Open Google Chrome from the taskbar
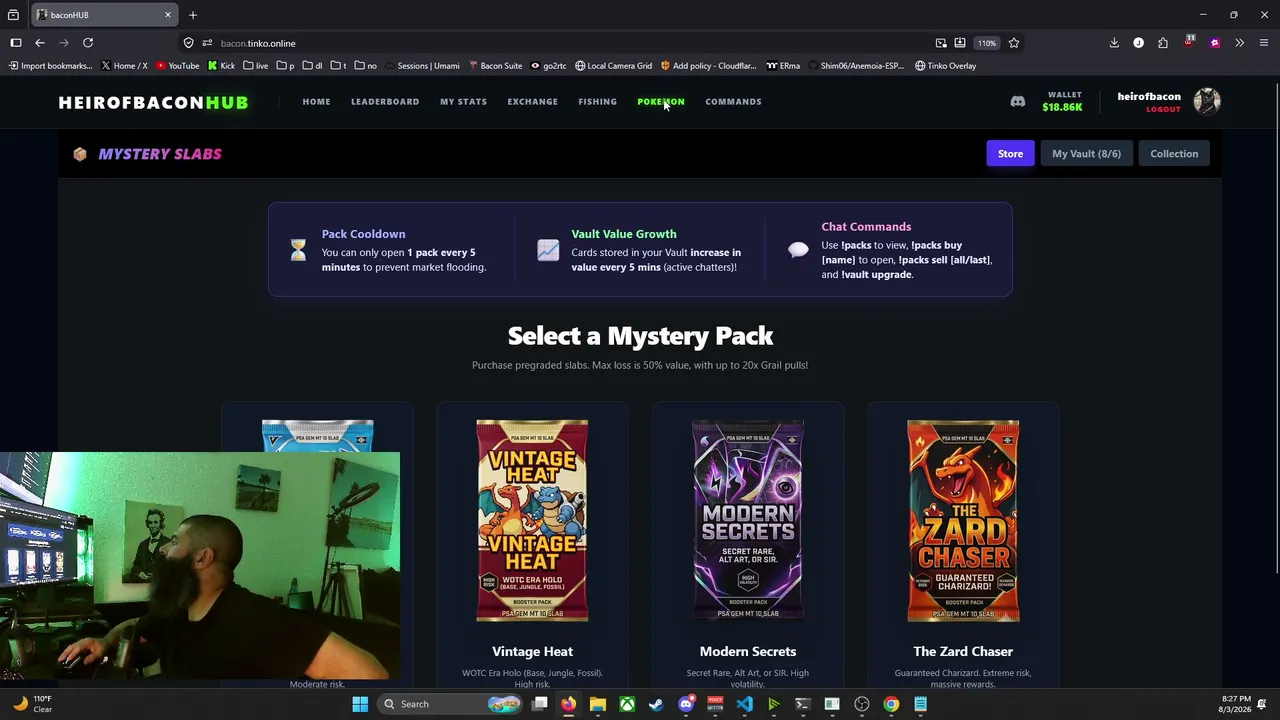This screenshot has width=1280, height=720. point(891,704)
